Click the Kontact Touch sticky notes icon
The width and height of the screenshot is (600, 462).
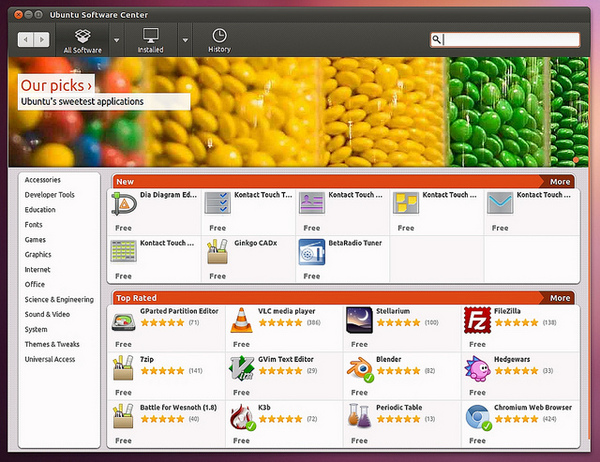coord(406,203)
